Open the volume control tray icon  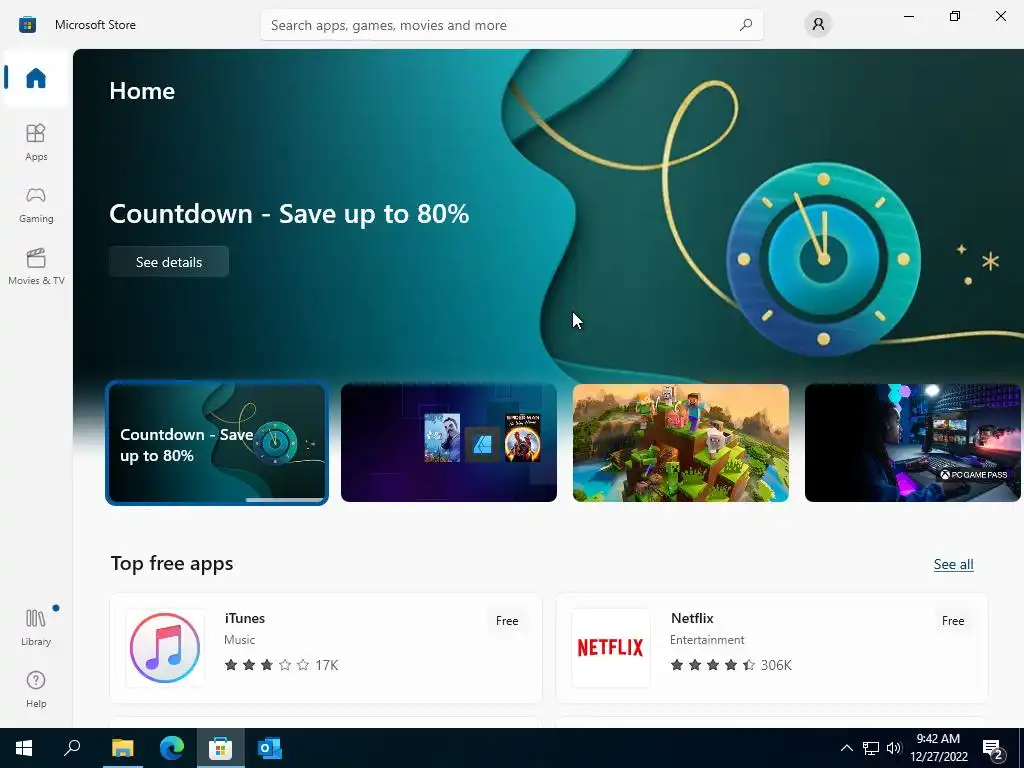tap(894, 748)
